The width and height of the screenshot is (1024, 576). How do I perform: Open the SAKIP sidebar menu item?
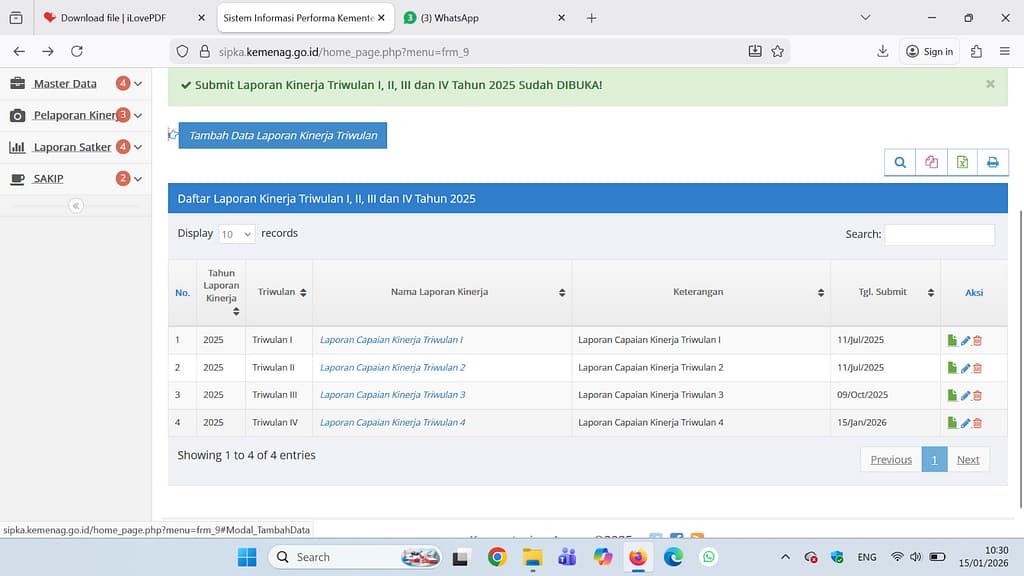click(48, 179)
